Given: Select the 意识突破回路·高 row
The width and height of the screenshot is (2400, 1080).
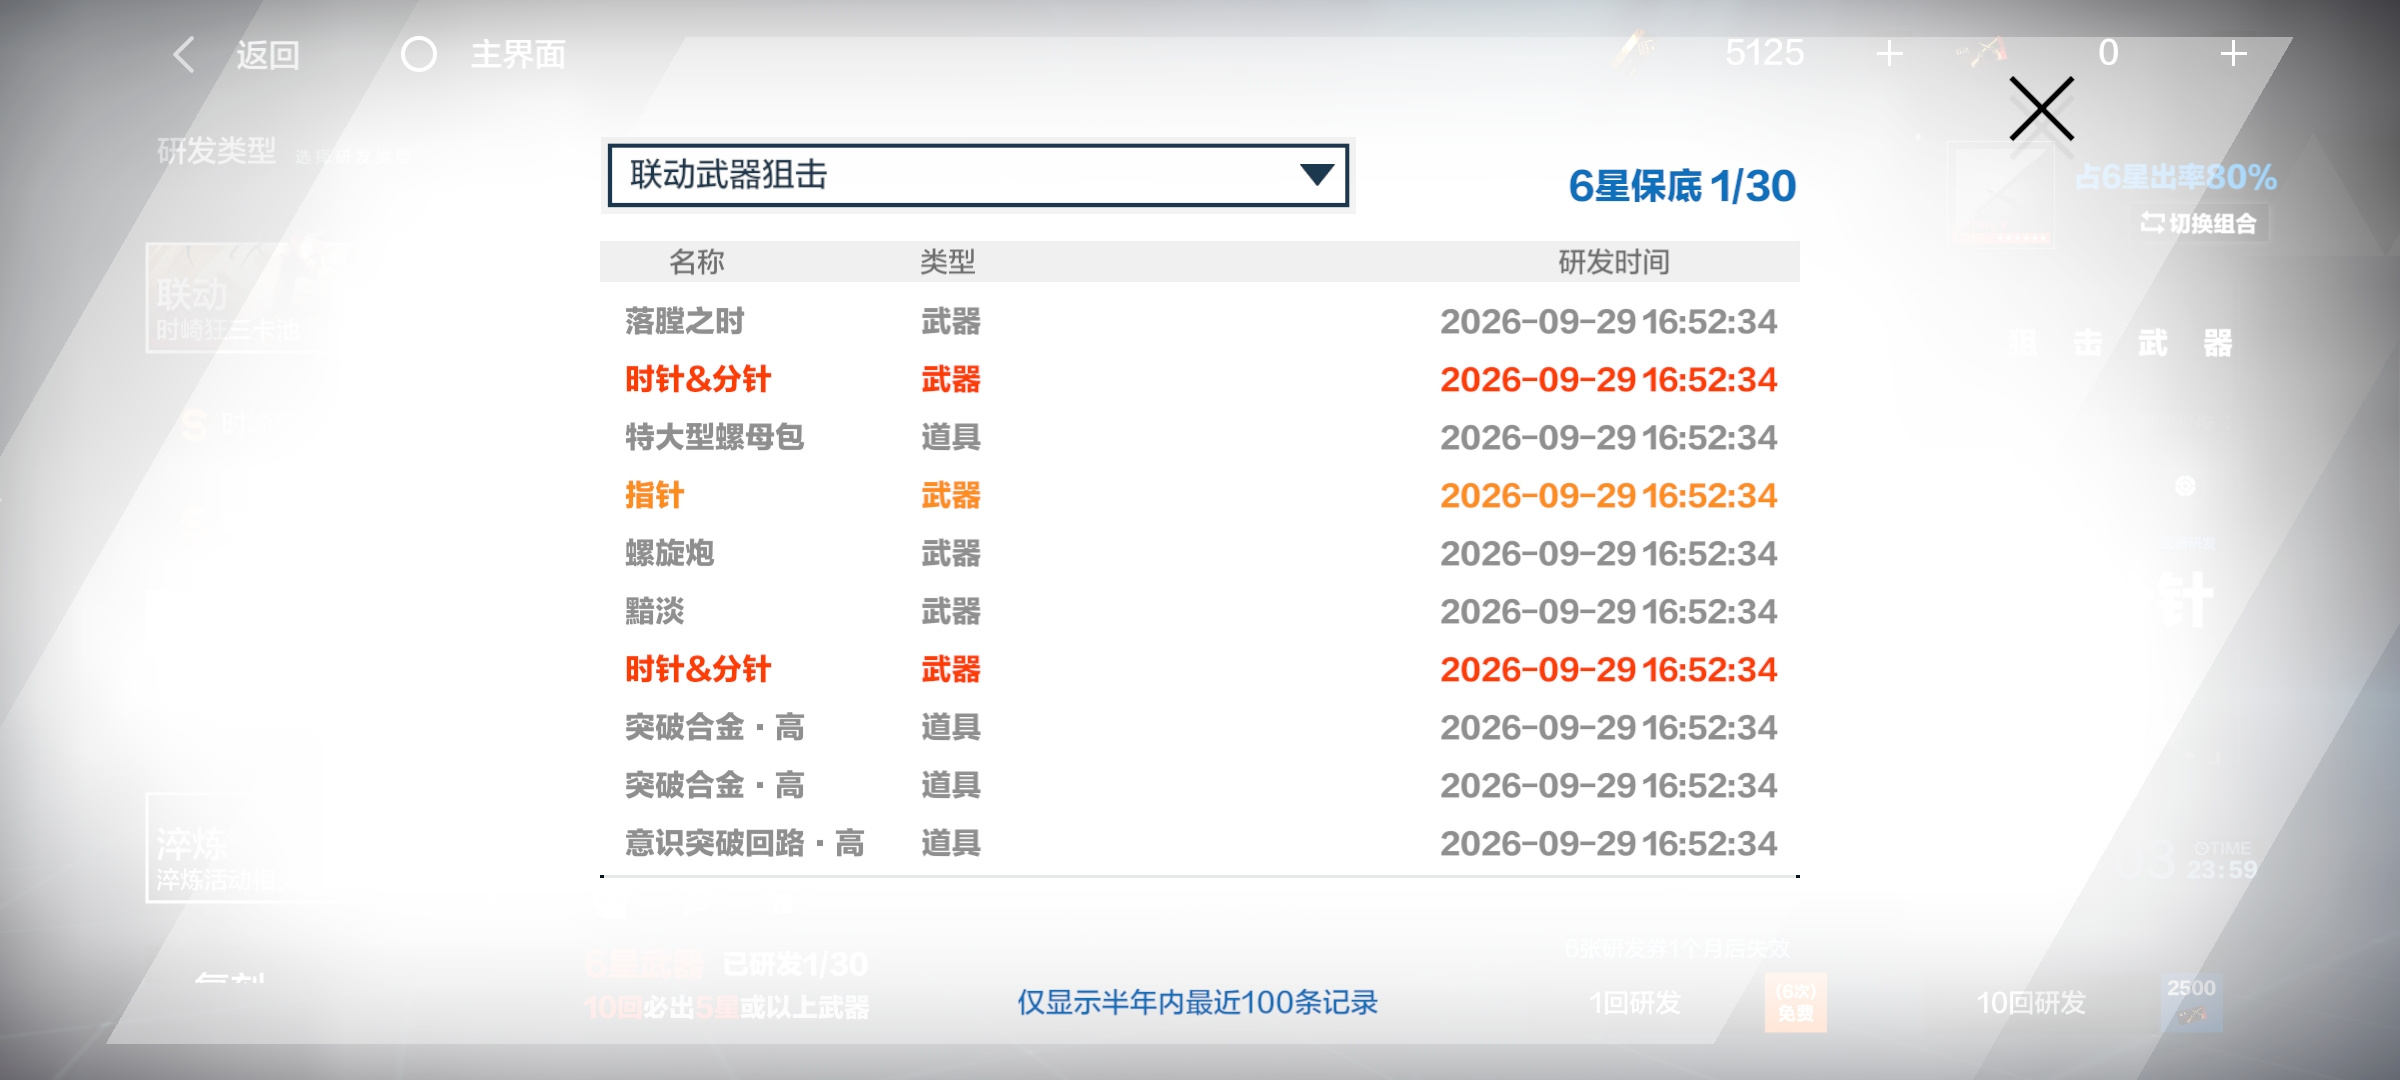Looking at the screenshot, I should click(x=1200, y=843).
